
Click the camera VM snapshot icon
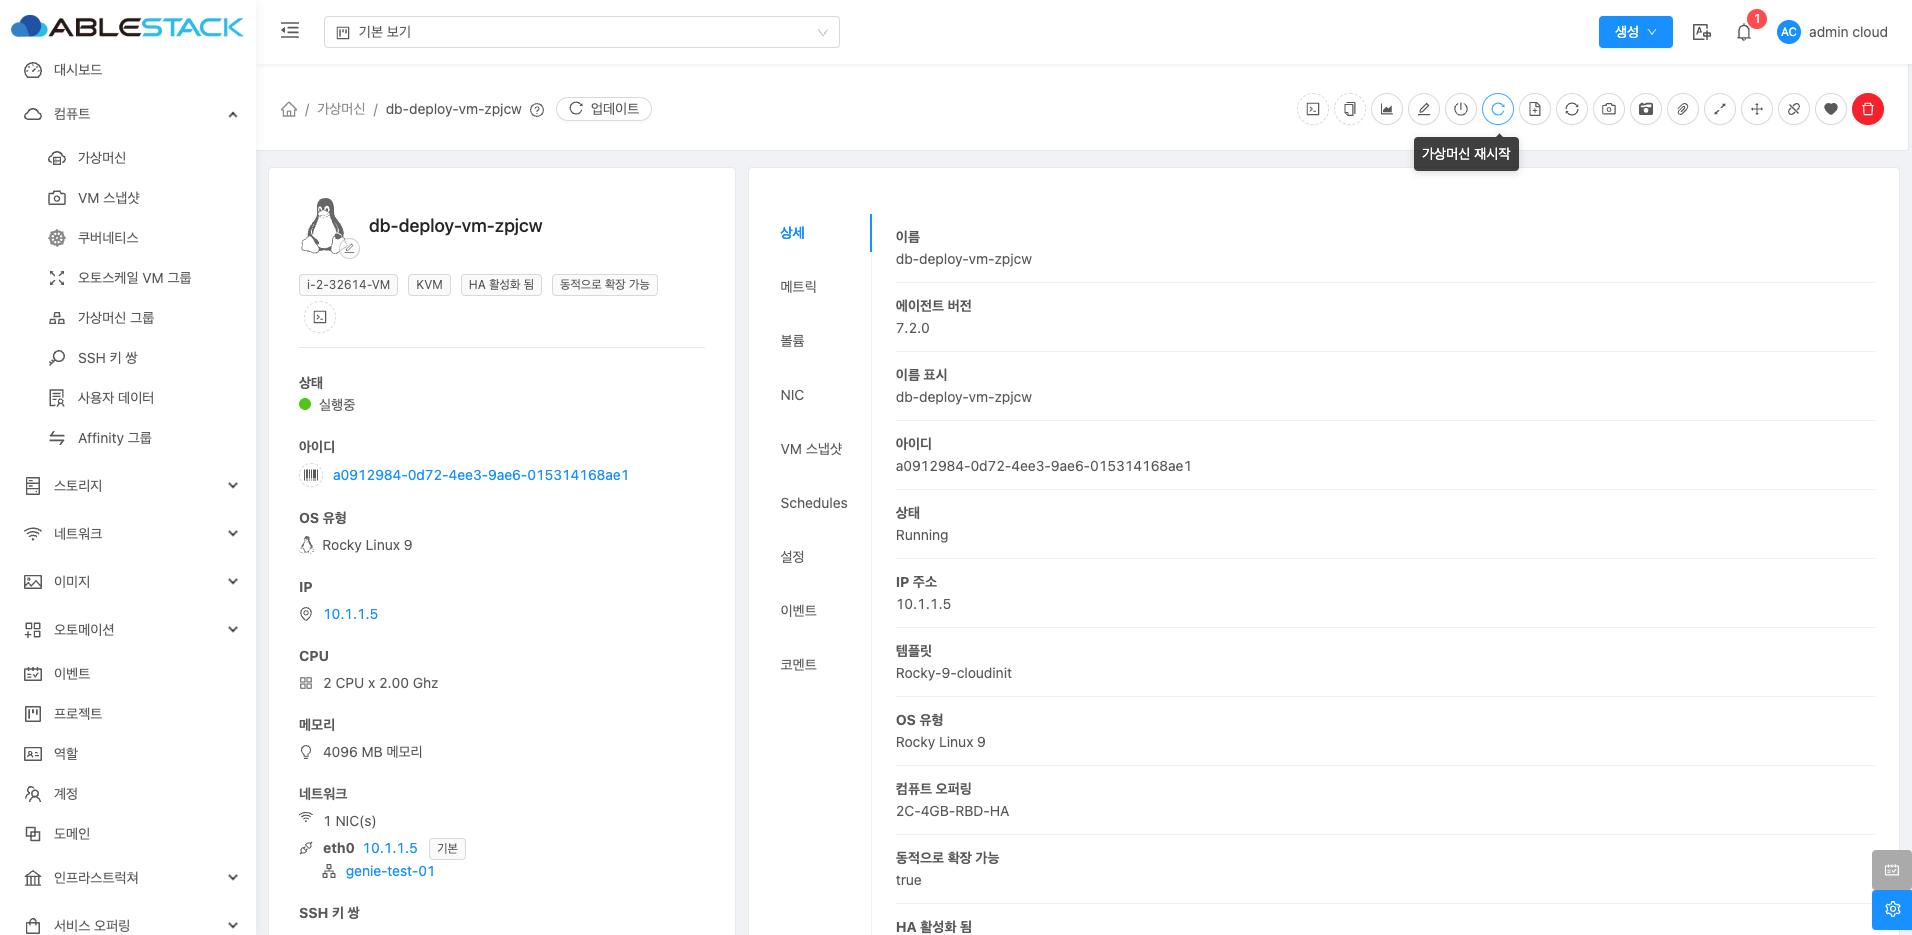pyautogui.click(x=1608, y=109)
